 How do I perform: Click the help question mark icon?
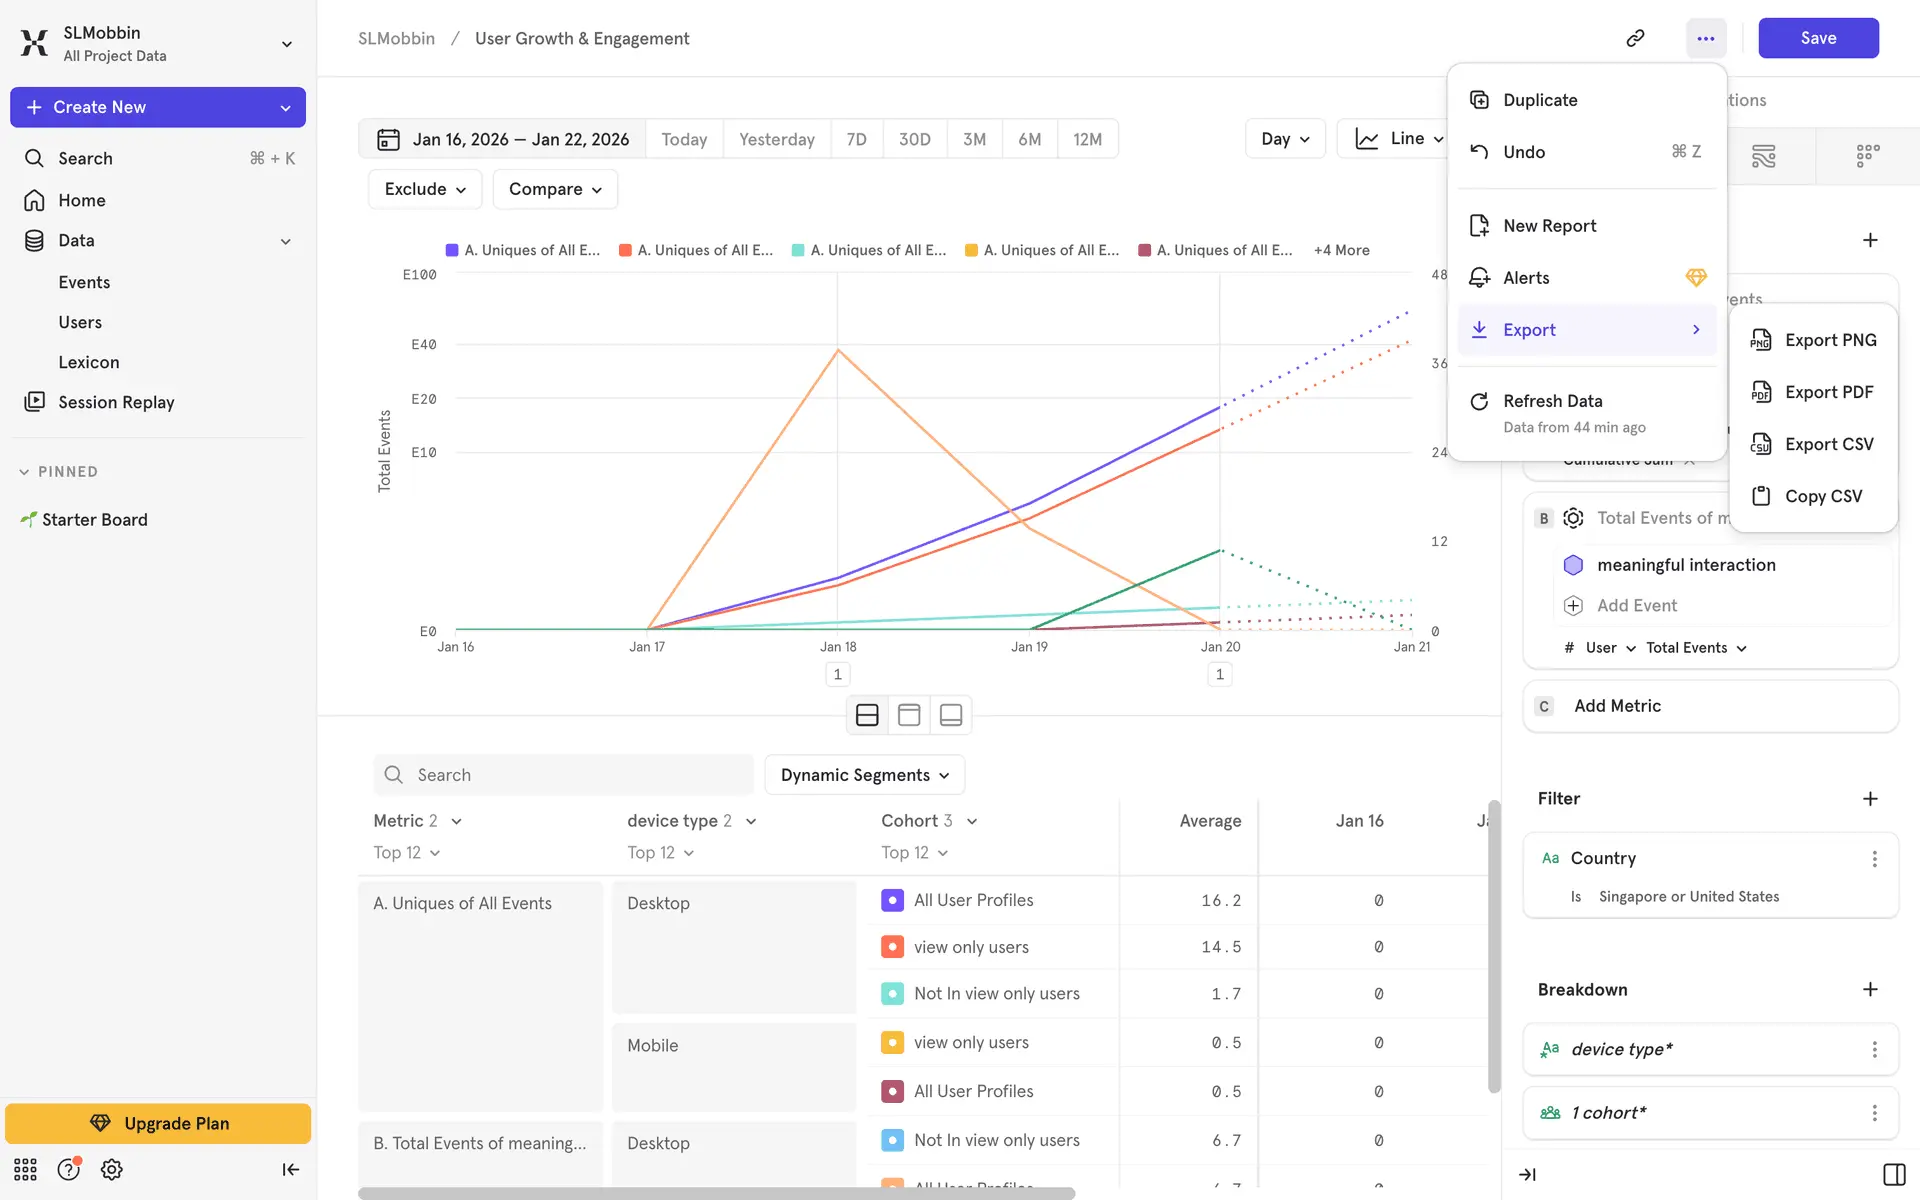coord(68,1169)
